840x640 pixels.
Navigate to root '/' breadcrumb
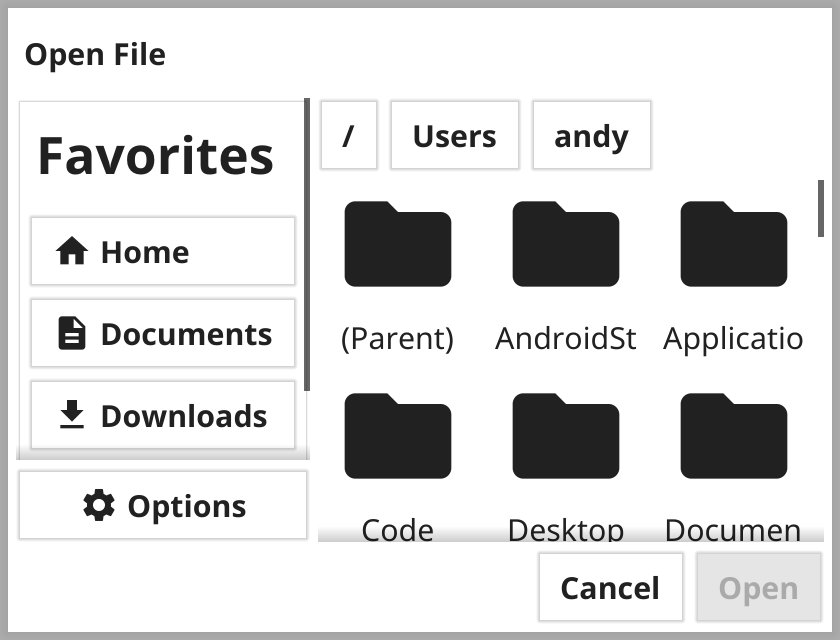348,135
